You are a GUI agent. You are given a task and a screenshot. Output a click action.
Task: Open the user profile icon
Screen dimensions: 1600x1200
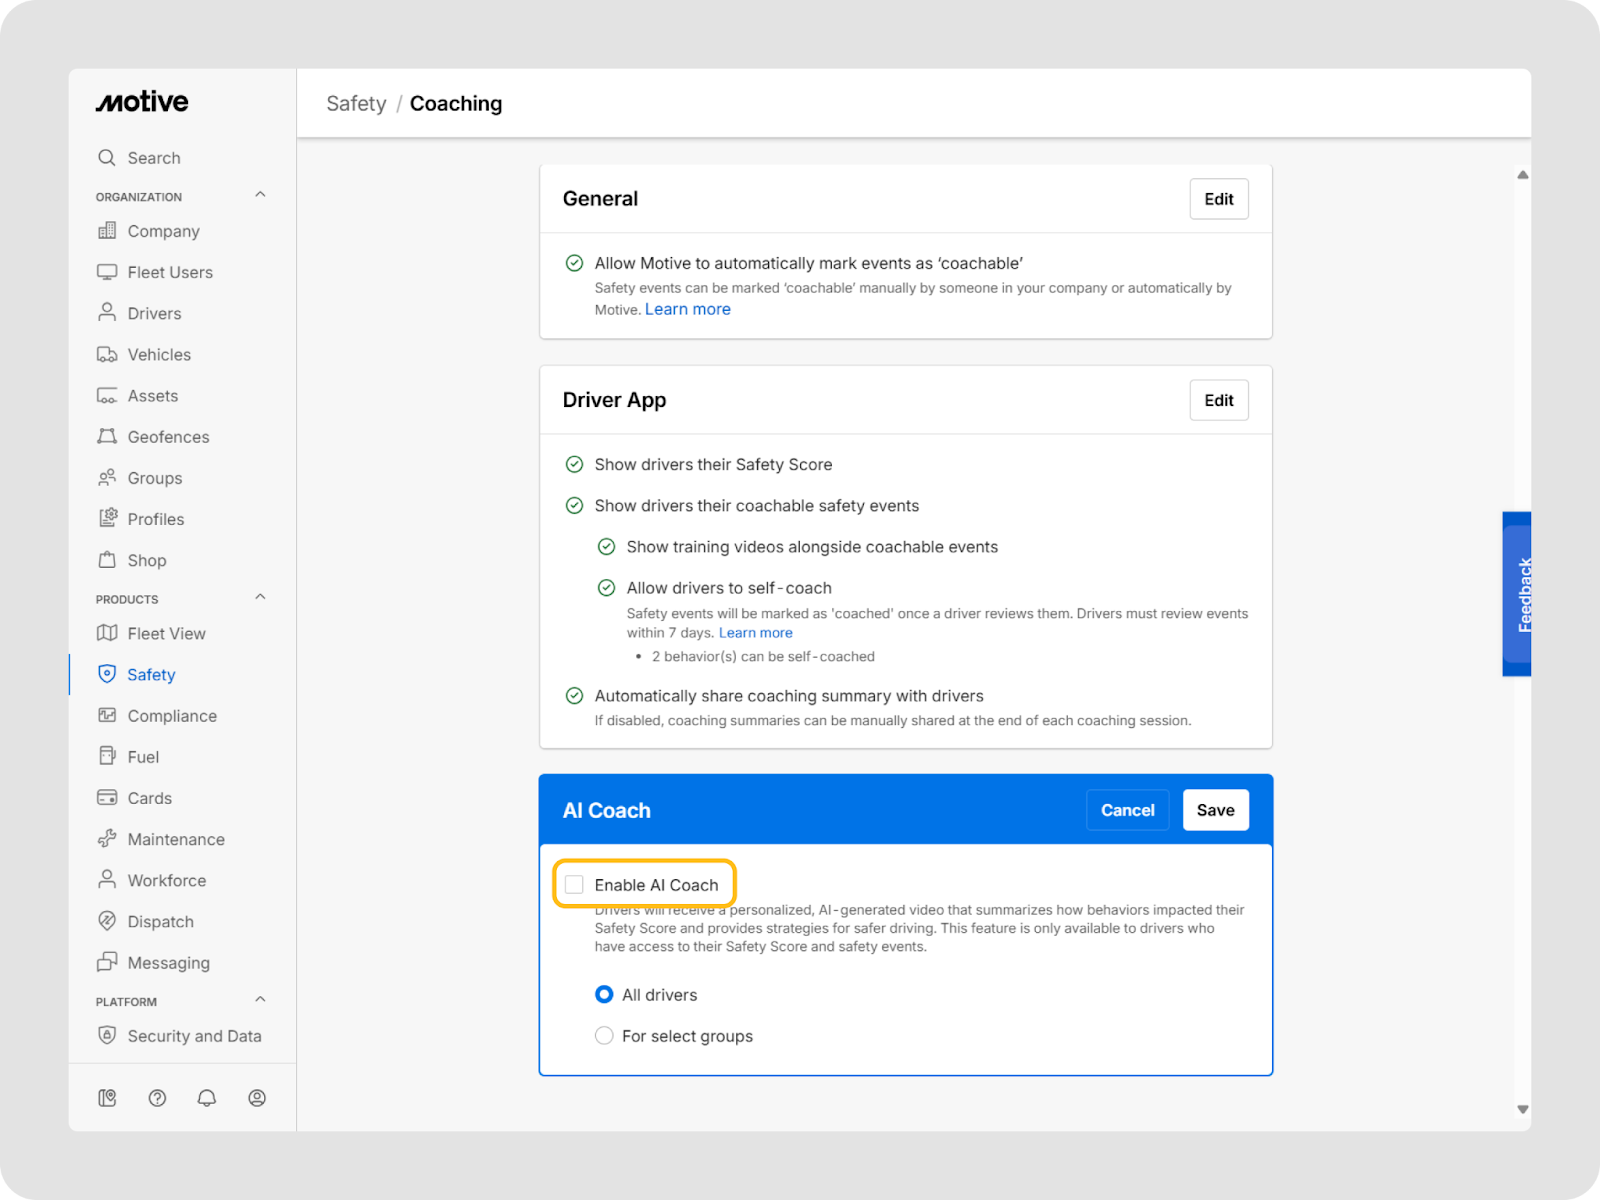click(257, 1098)
